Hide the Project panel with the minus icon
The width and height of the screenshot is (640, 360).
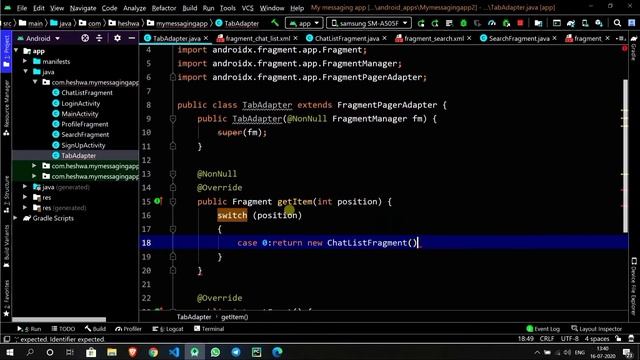[131, 38]
